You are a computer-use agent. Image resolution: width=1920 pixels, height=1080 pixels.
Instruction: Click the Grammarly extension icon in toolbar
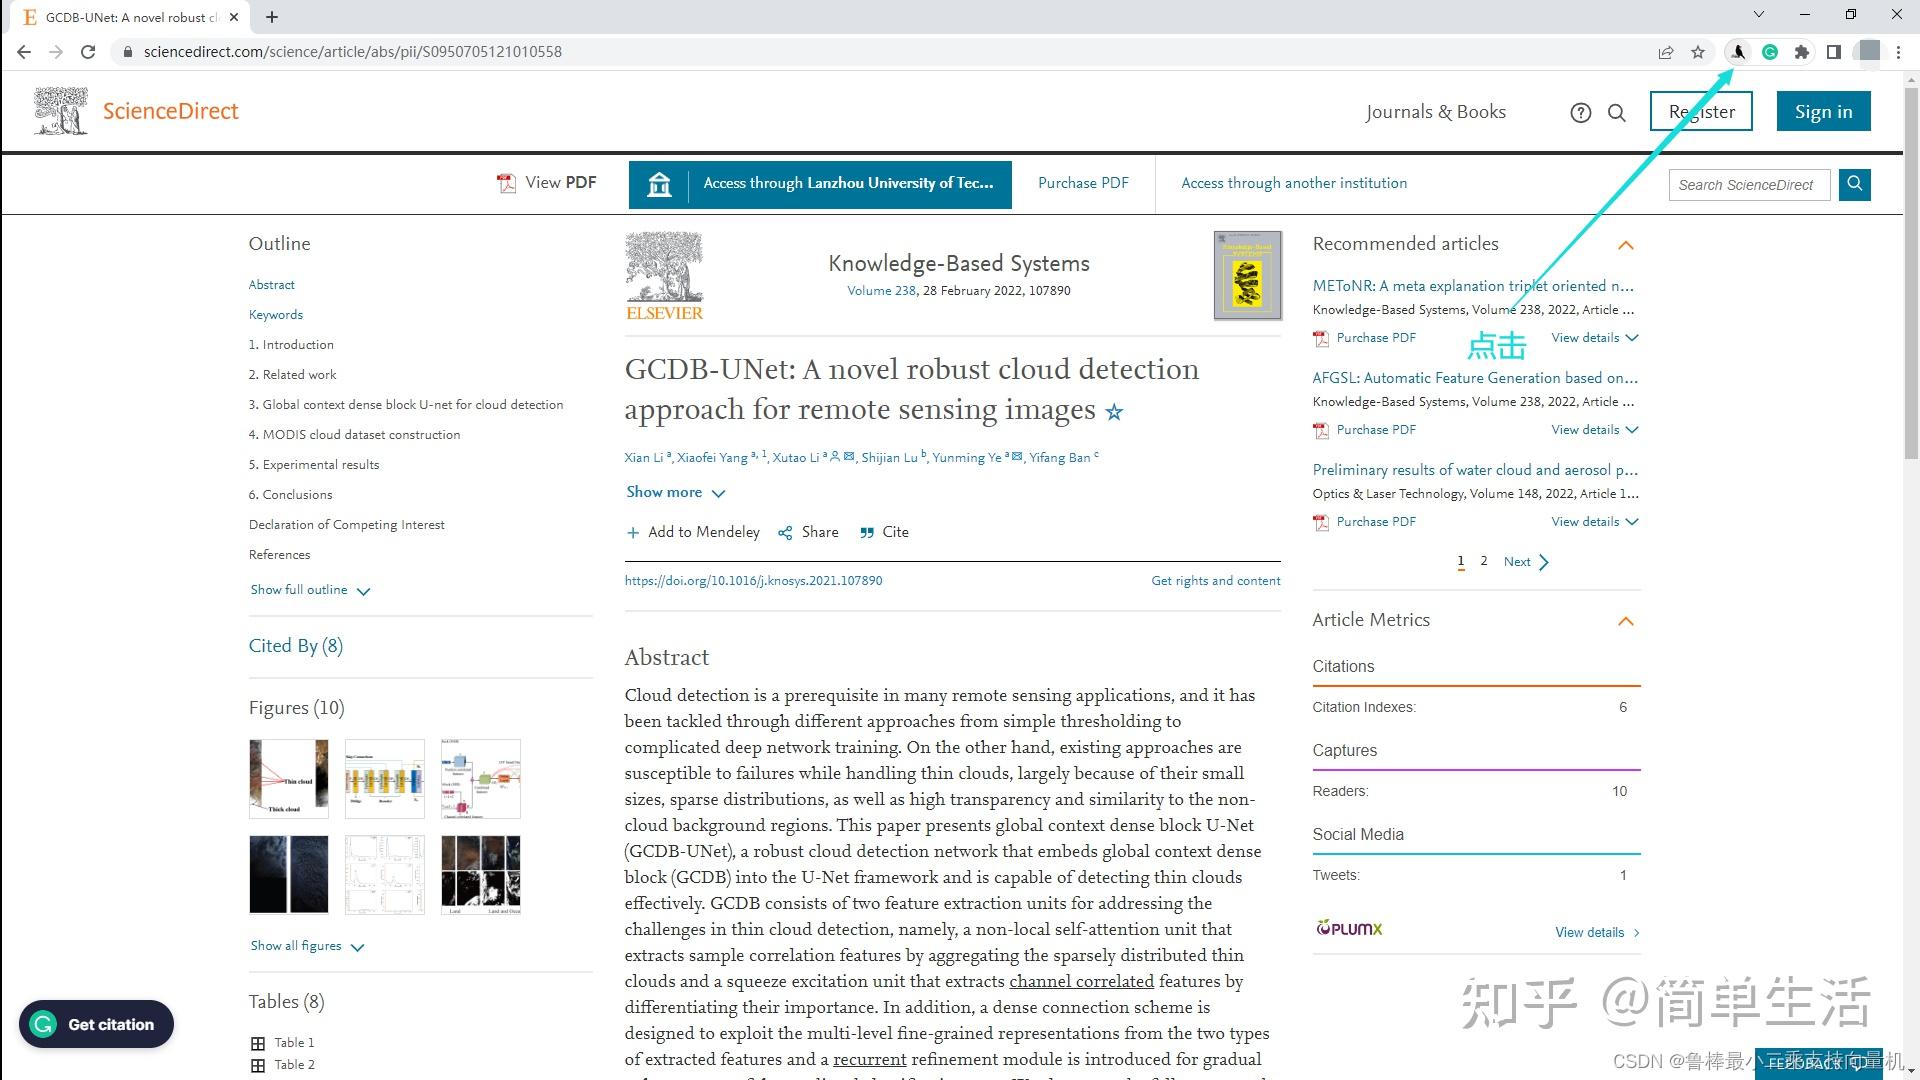tap(1770, 52)
